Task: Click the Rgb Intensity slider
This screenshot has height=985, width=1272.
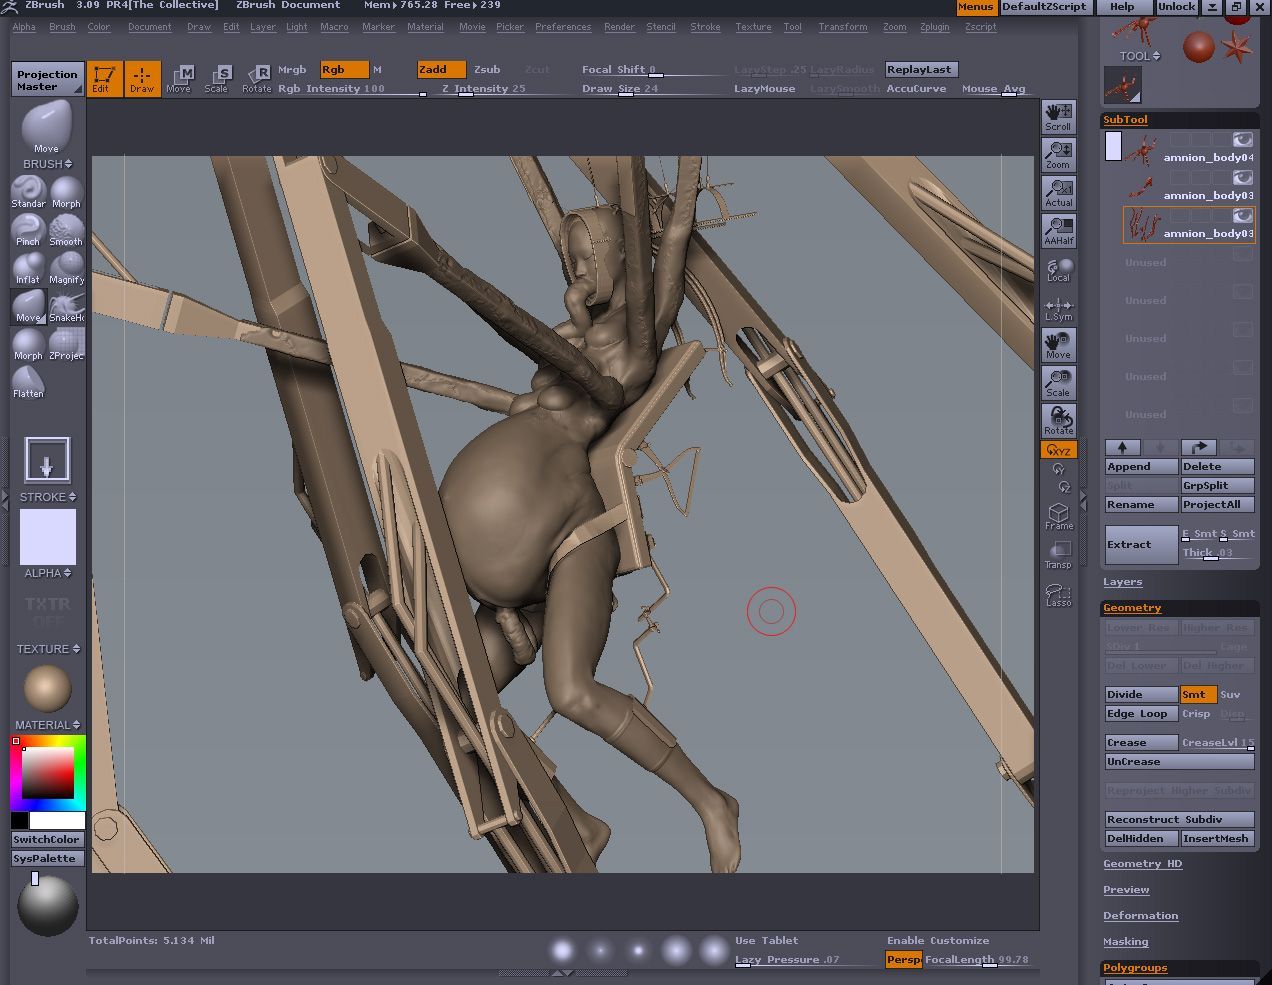Action: click(352, 89)
